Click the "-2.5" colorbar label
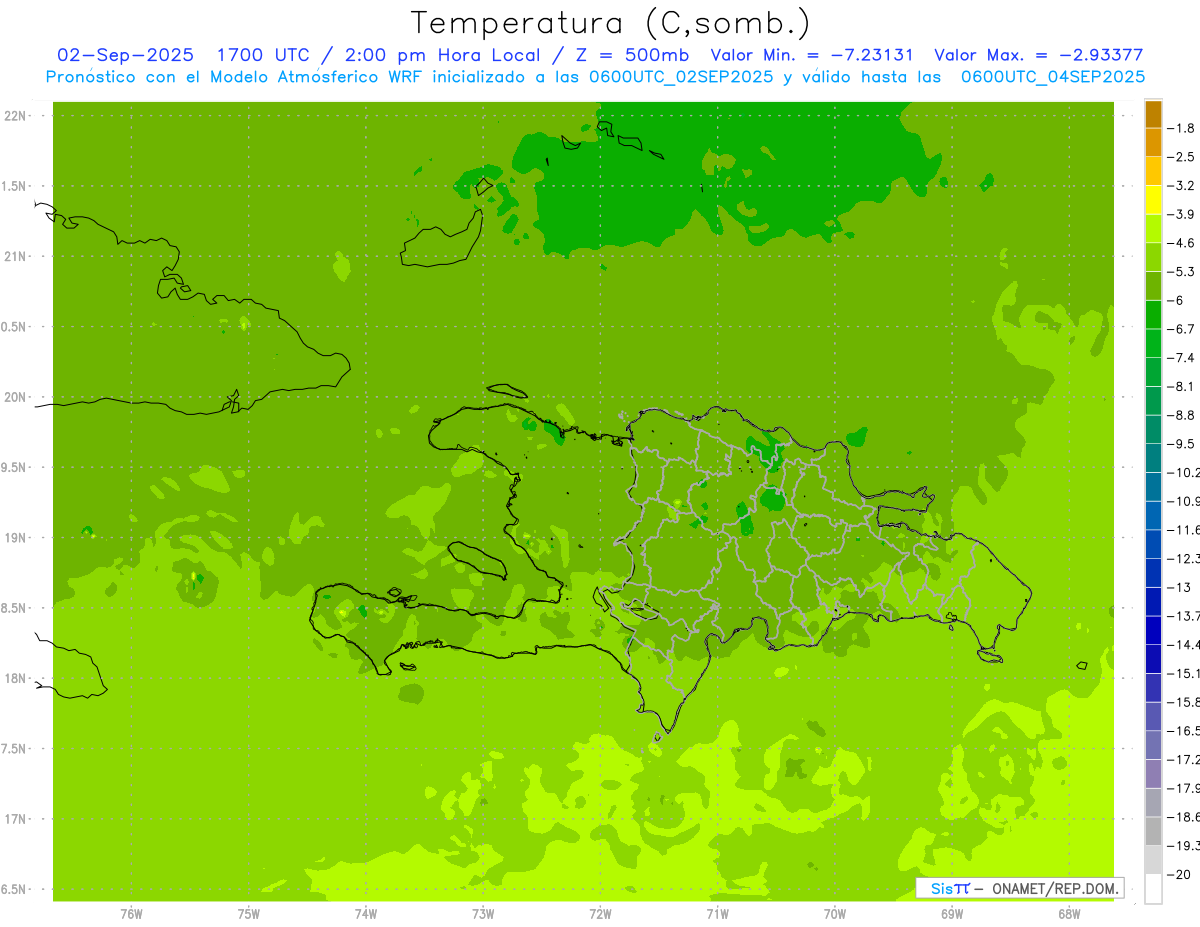1200x927 pixels. (x=1183, y=157)
